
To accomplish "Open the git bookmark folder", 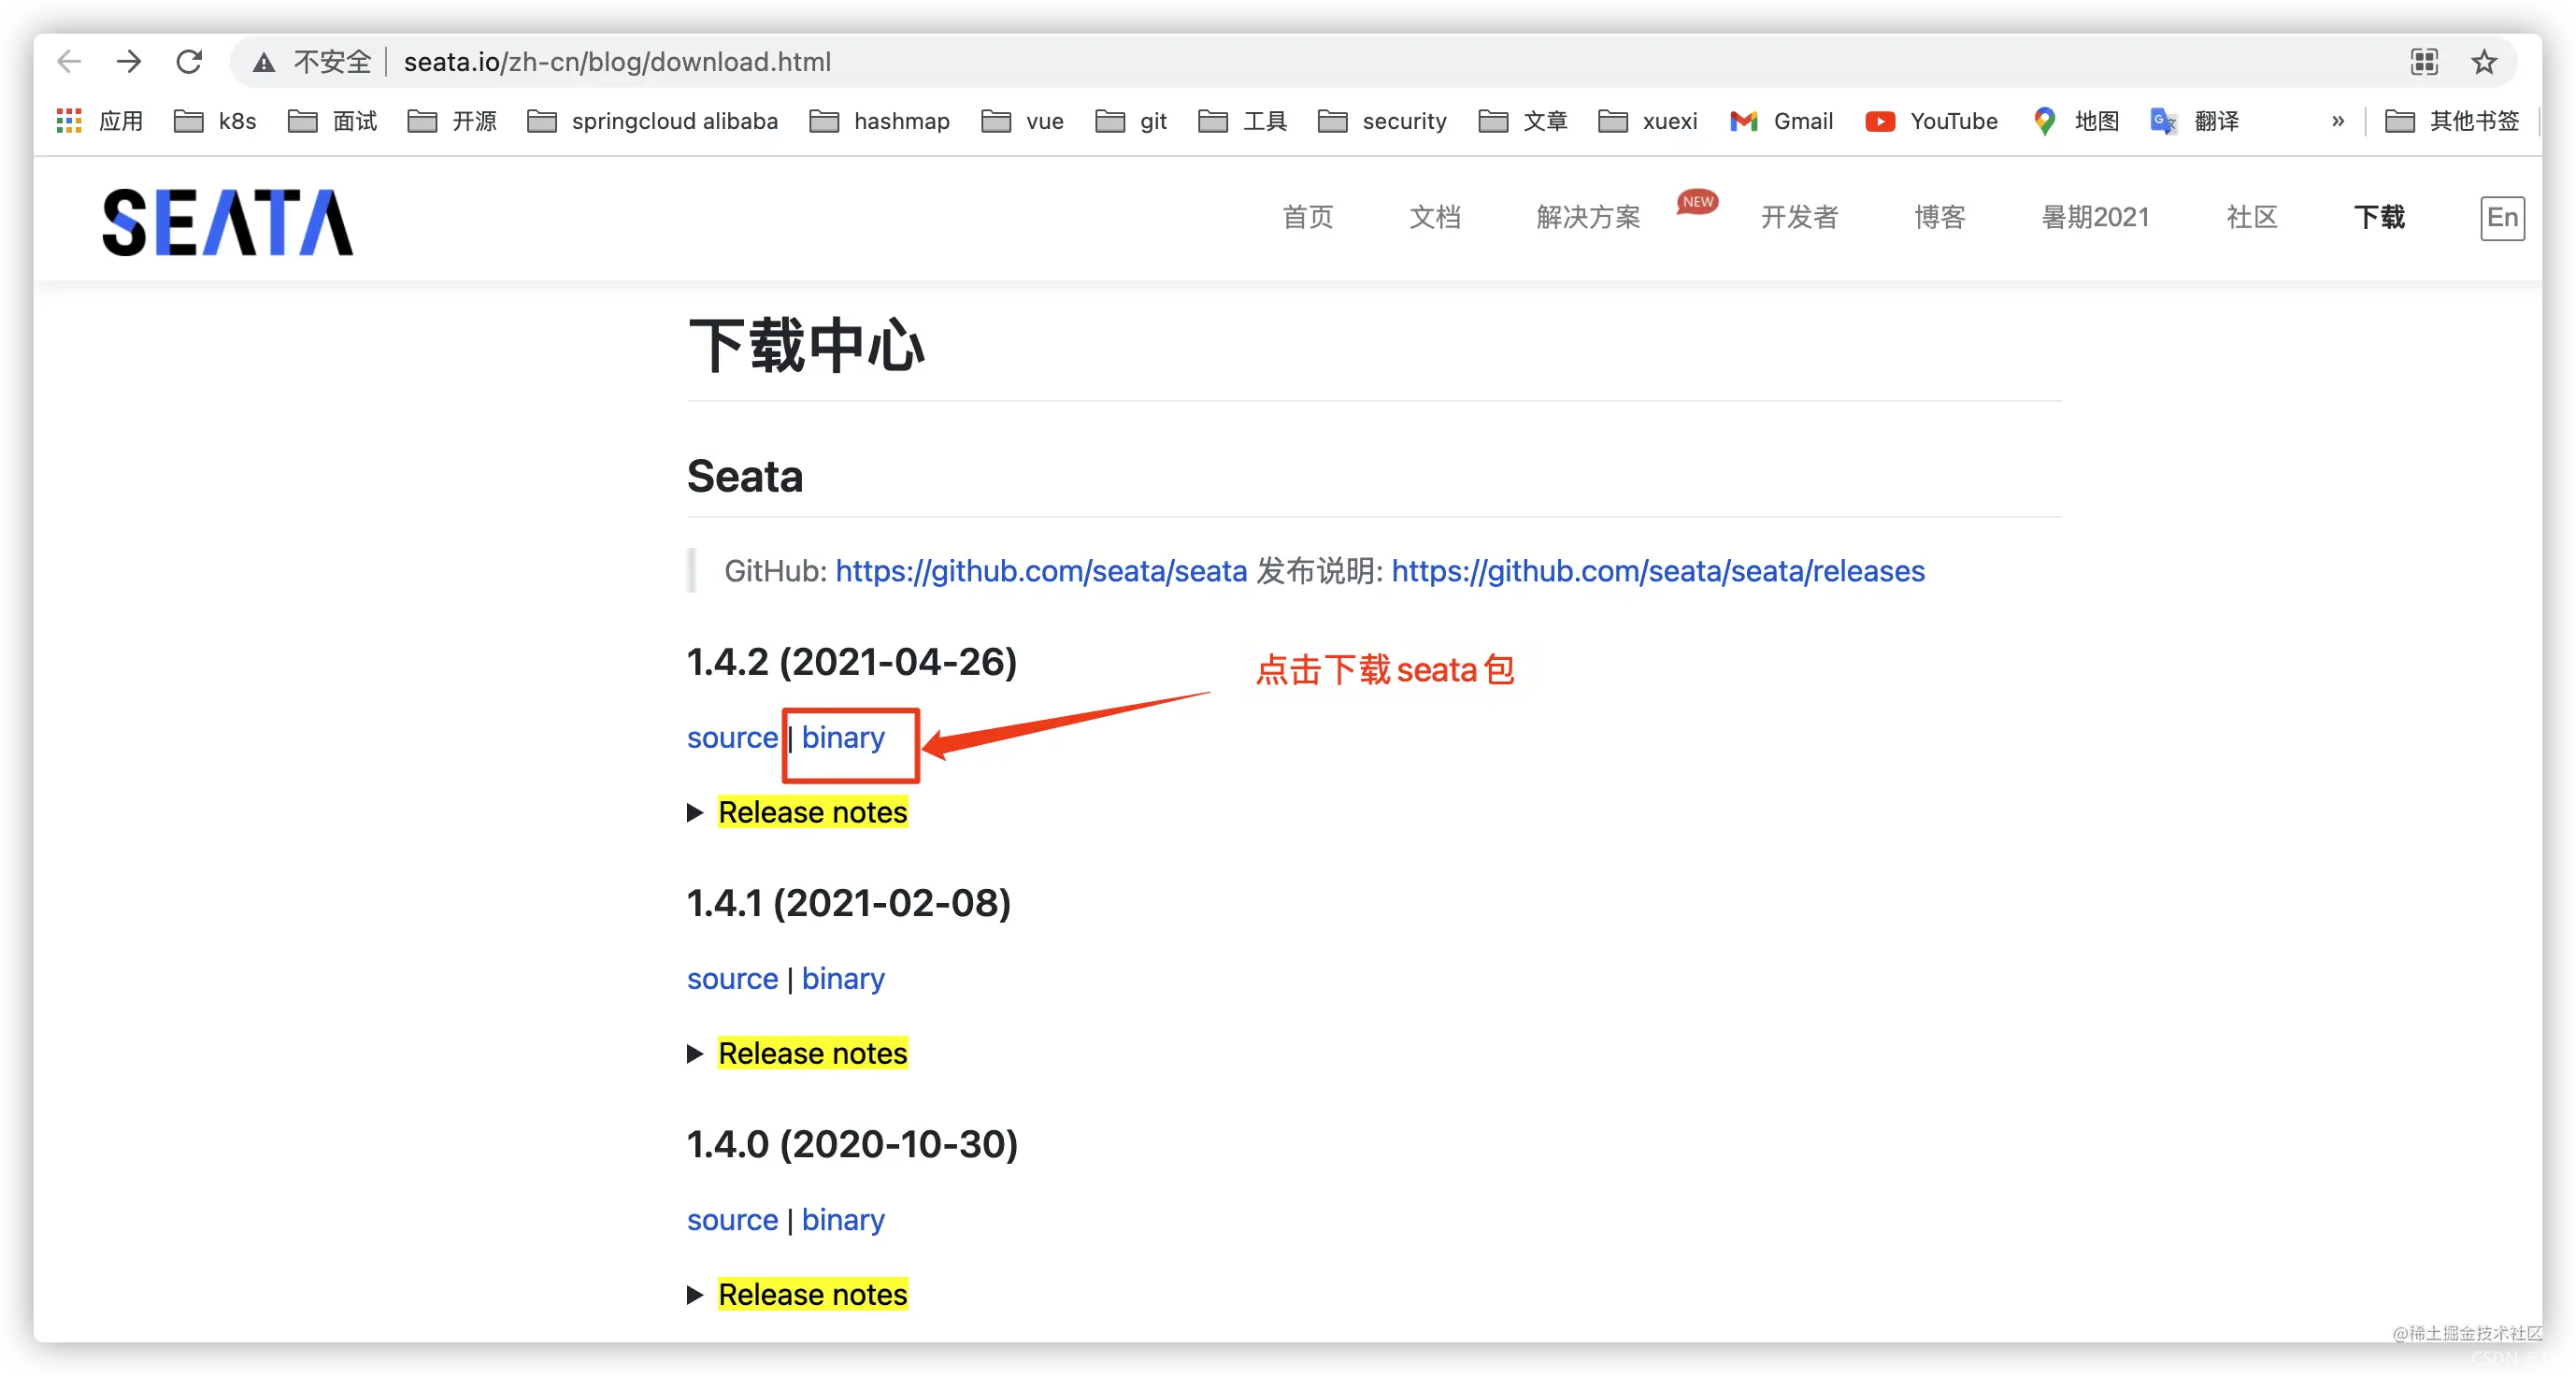I will [x=1131, y=121].
